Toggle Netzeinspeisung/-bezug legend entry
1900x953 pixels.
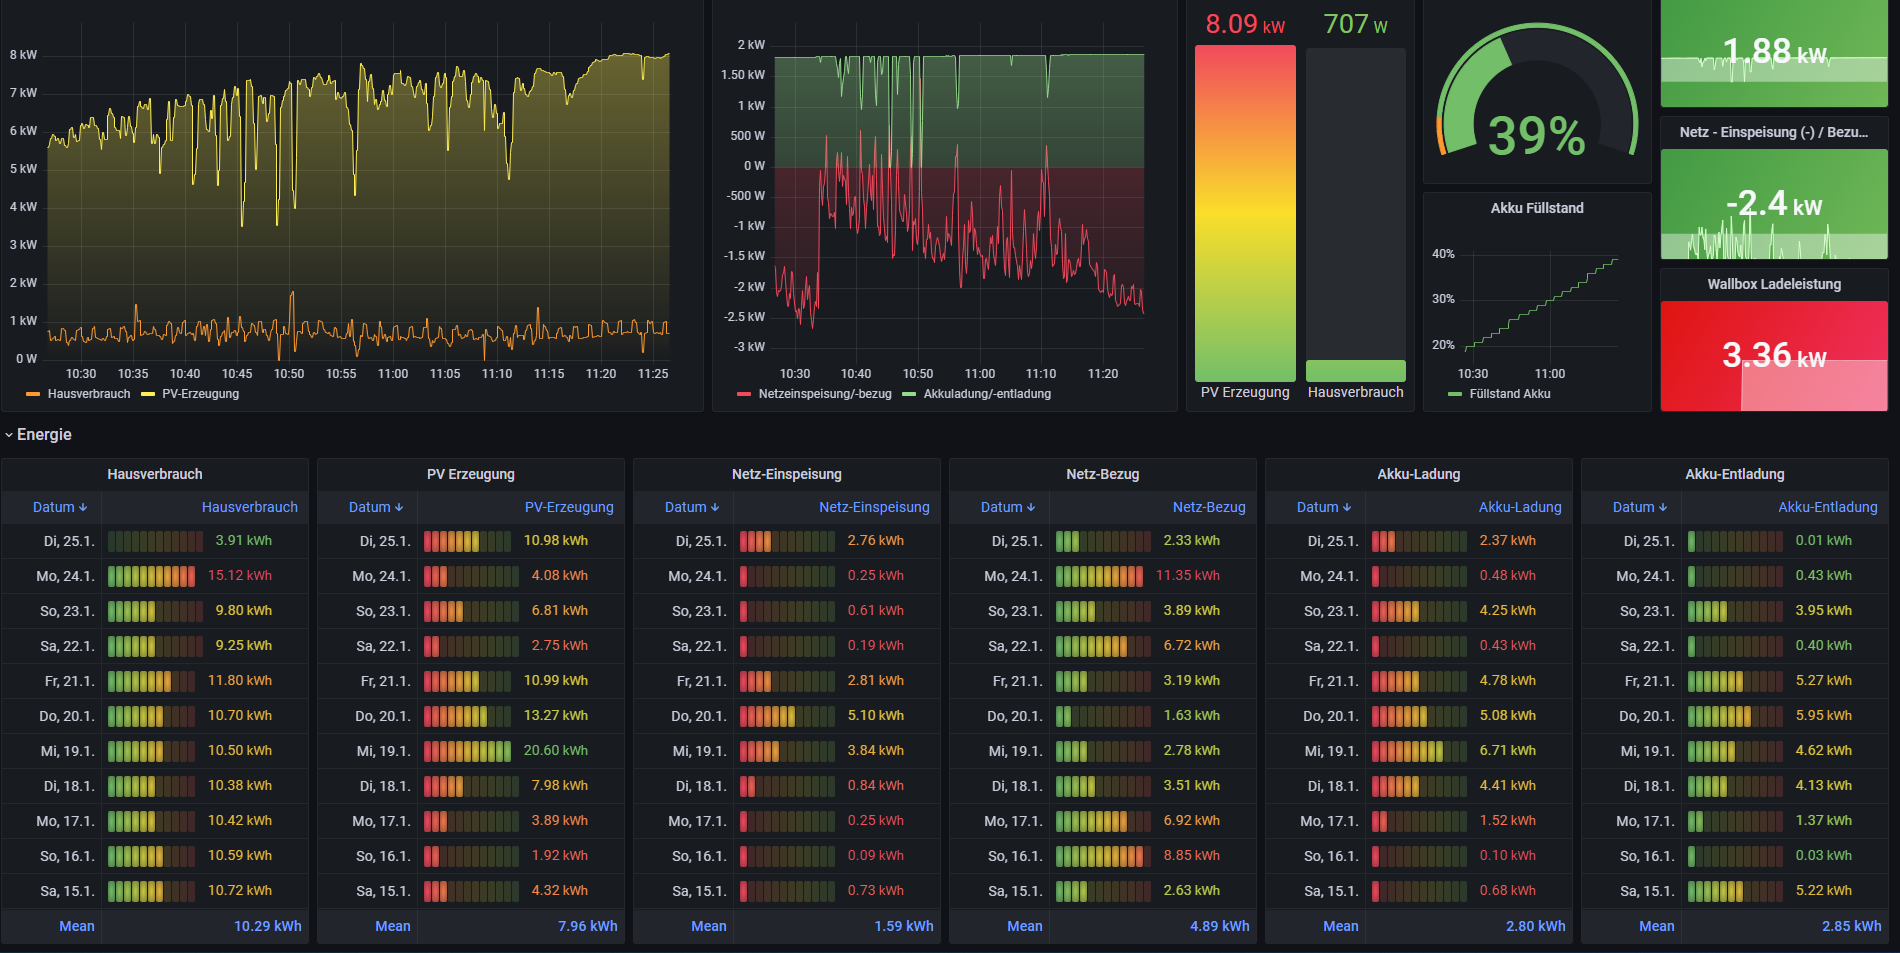(x=824, y=394)
